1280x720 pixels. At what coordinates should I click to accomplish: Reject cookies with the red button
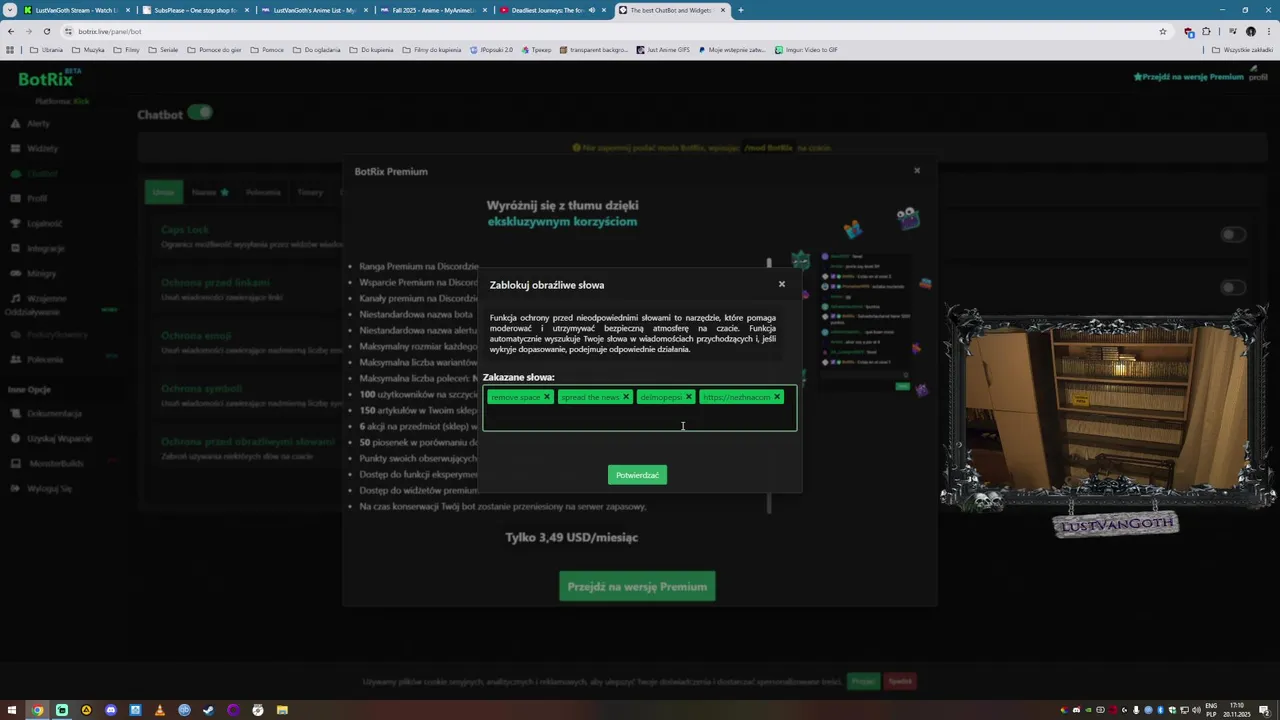point(900,681)
